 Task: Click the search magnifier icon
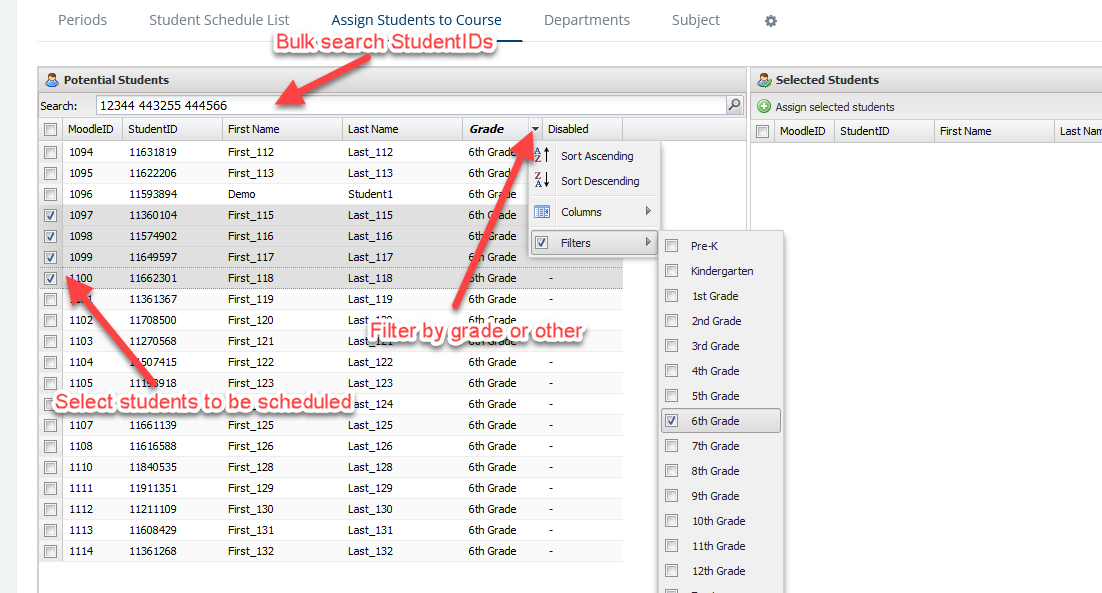(734, 105)
